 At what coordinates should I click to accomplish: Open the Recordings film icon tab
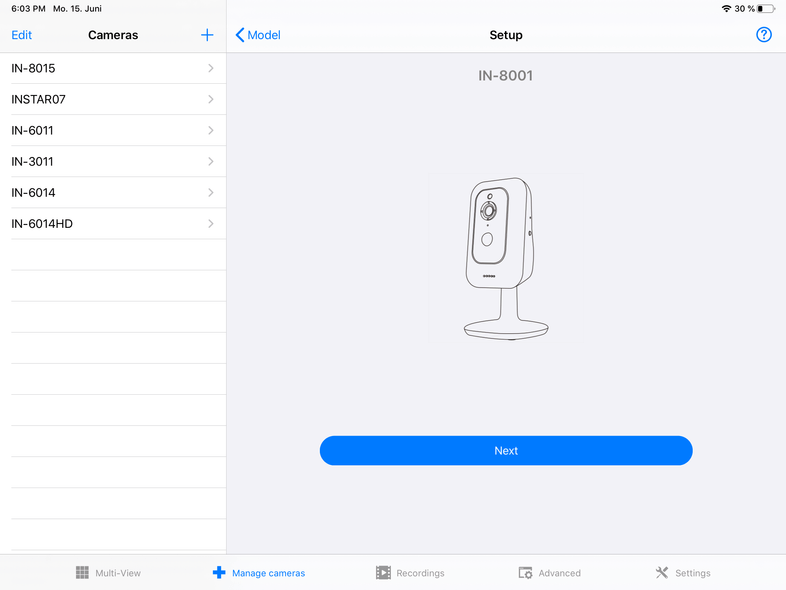pyautogui.click(x=383, y=573)
